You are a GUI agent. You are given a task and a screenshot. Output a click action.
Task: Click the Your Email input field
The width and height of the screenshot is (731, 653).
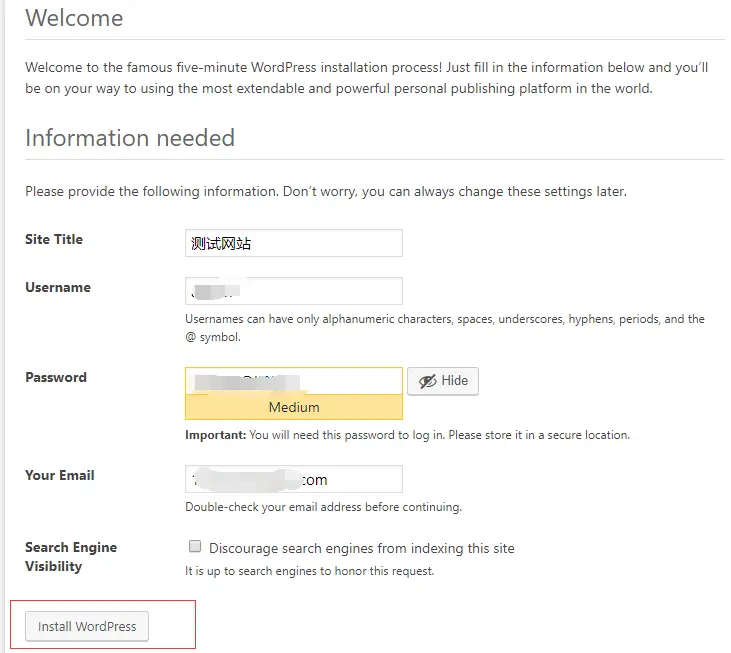click(x=294, y=479)
